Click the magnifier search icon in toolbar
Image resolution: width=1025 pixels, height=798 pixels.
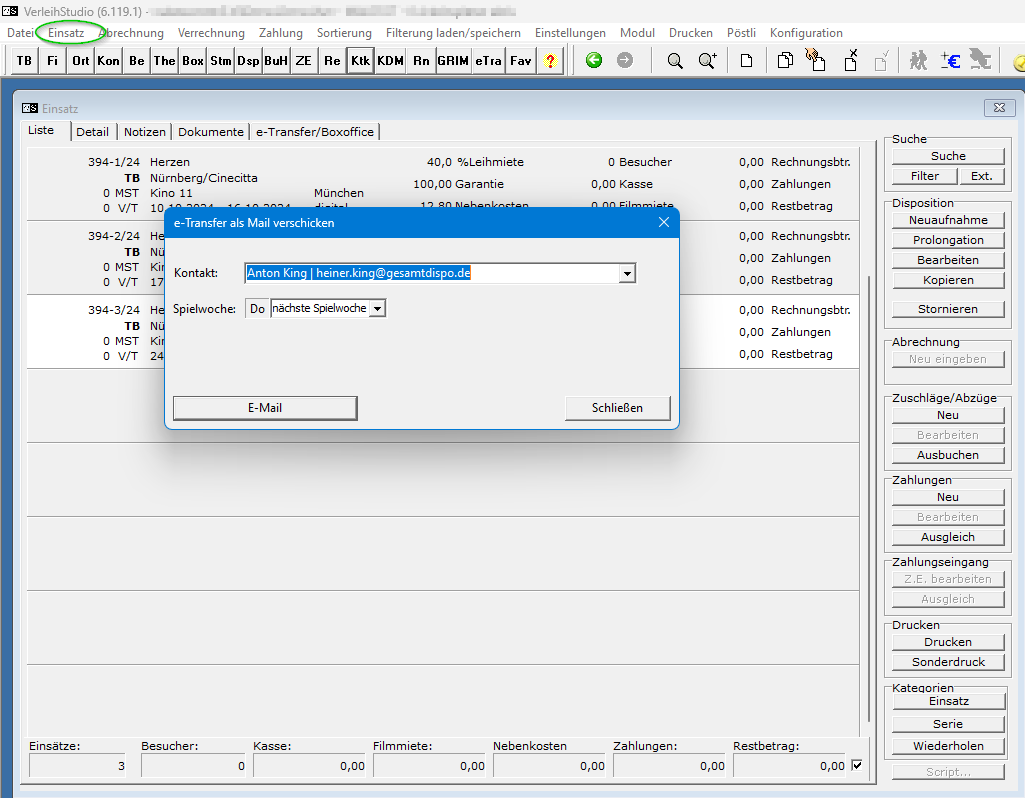(x=675, y=61)
